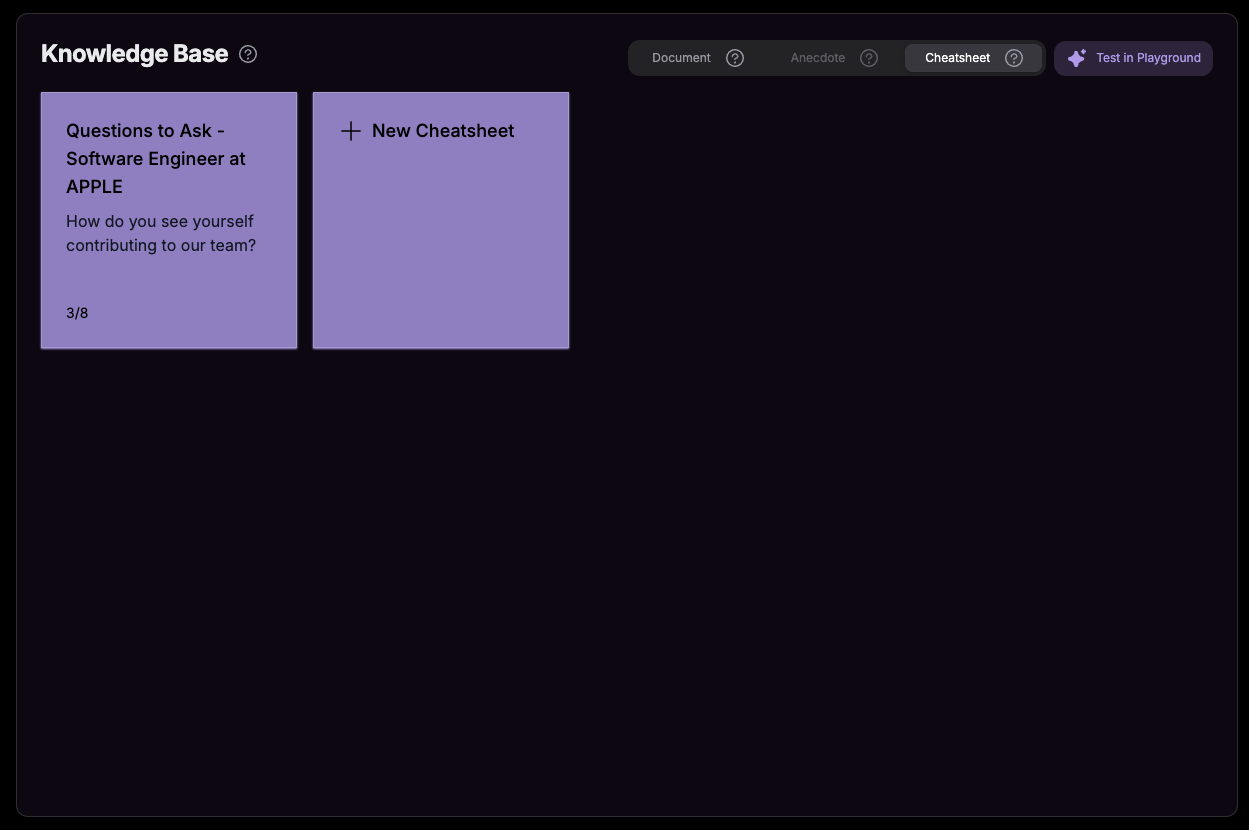The image size is (1249, 830).
Task: Click the Anecdote help circle icon
Action: 869,58
